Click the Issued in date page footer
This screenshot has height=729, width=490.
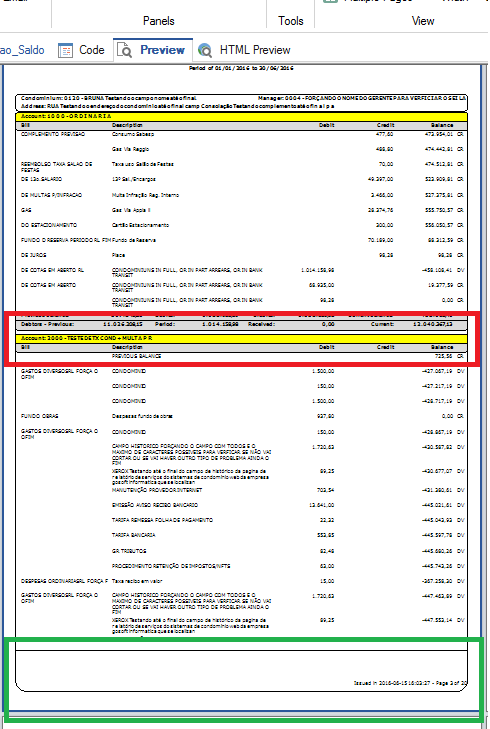(x=410, y=683)
